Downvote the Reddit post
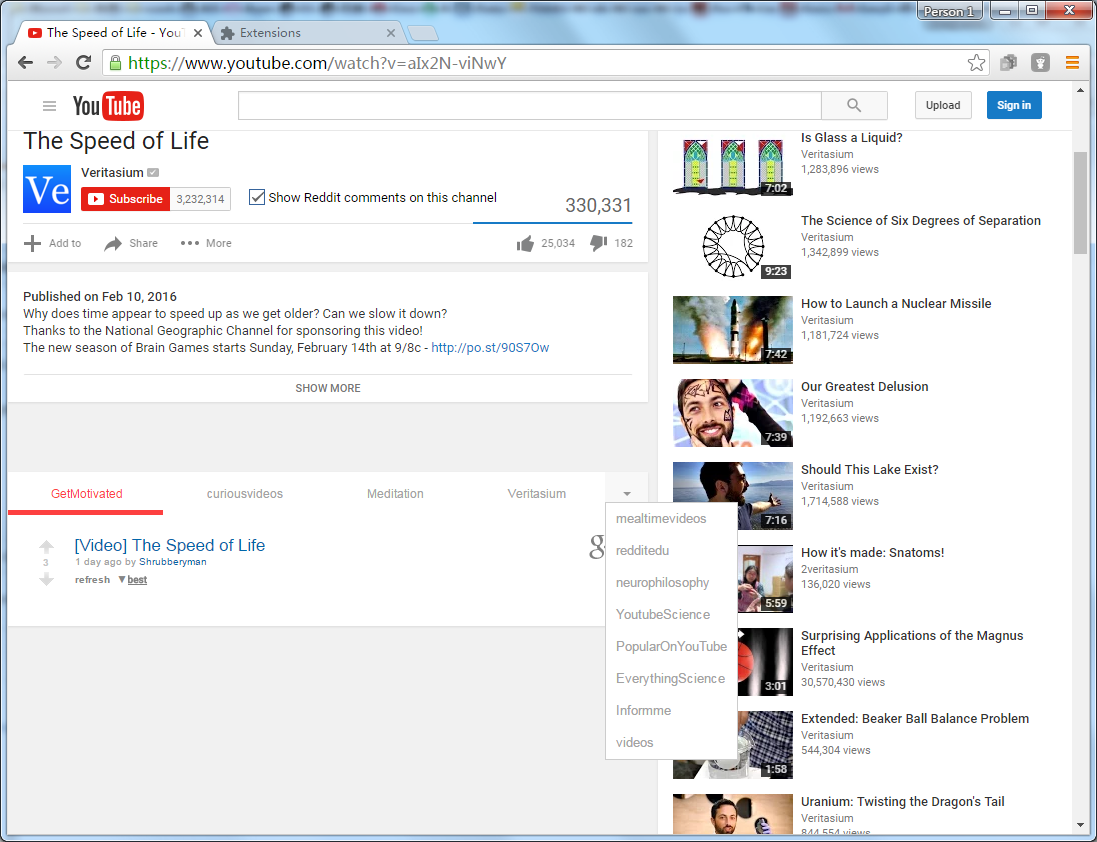Viewport: 1097px width, 842px height. [46, 579]
